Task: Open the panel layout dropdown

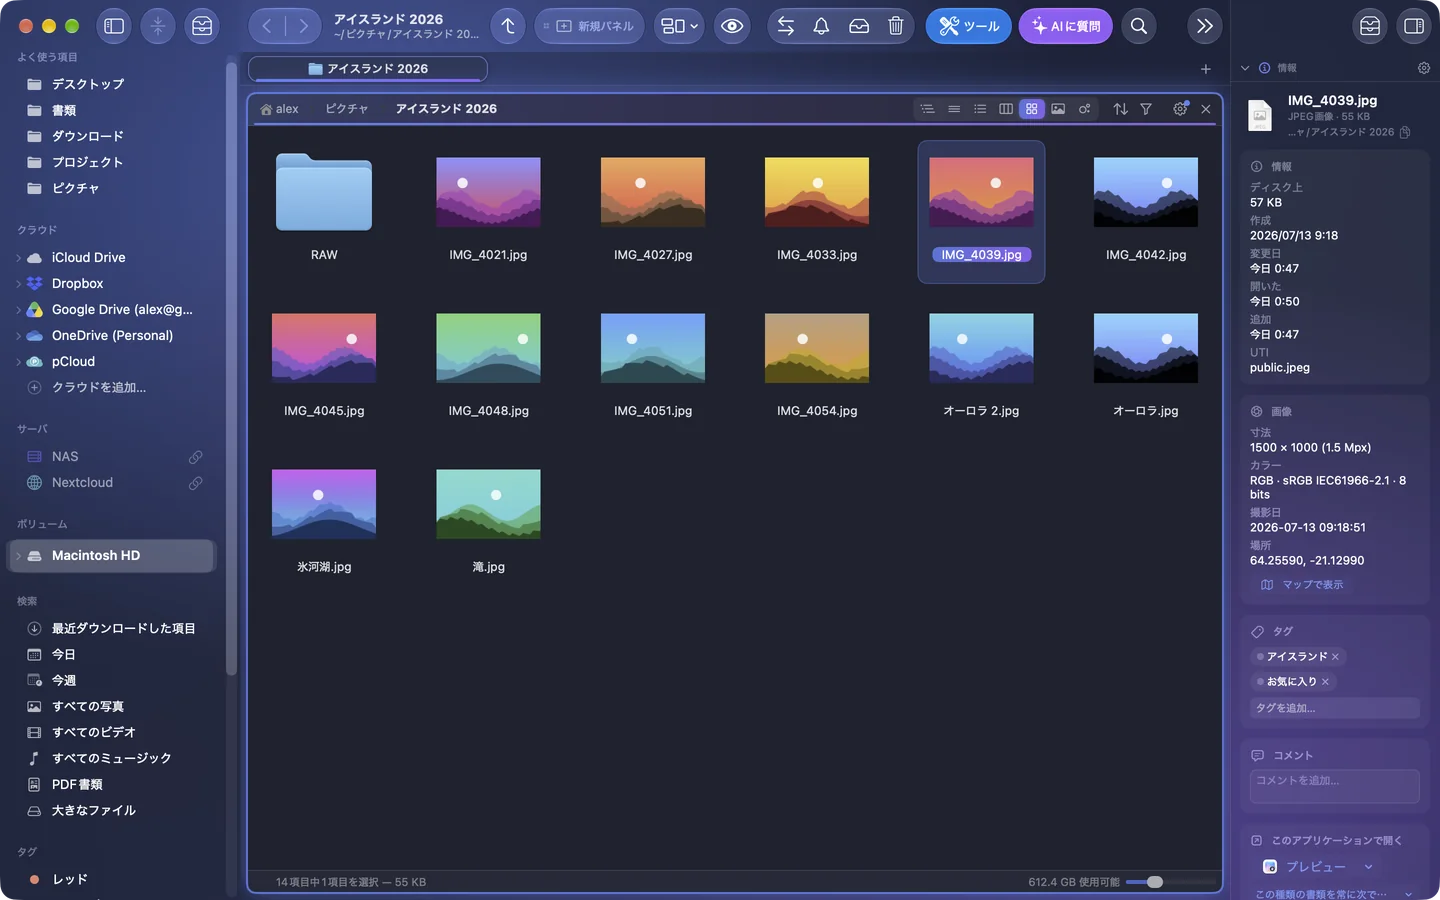Action: (679, 26)
